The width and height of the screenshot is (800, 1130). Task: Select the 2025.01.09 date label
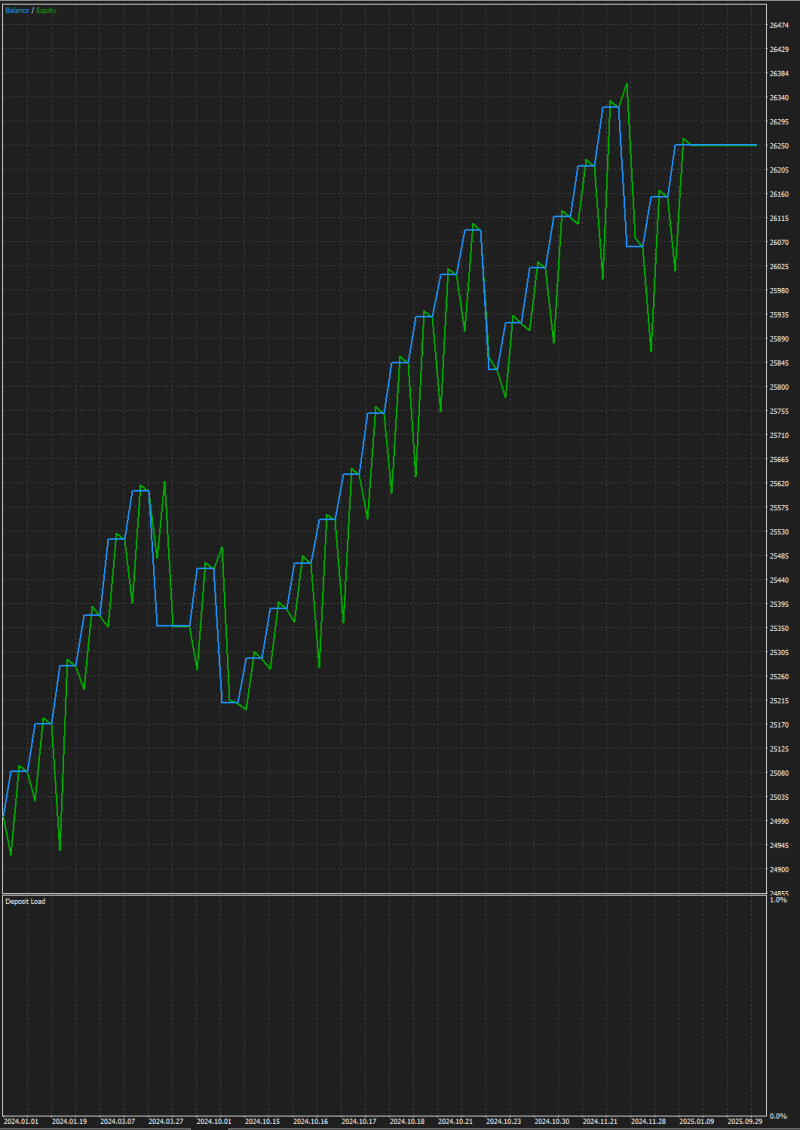pyautogui.click(x=697, y=1121)
